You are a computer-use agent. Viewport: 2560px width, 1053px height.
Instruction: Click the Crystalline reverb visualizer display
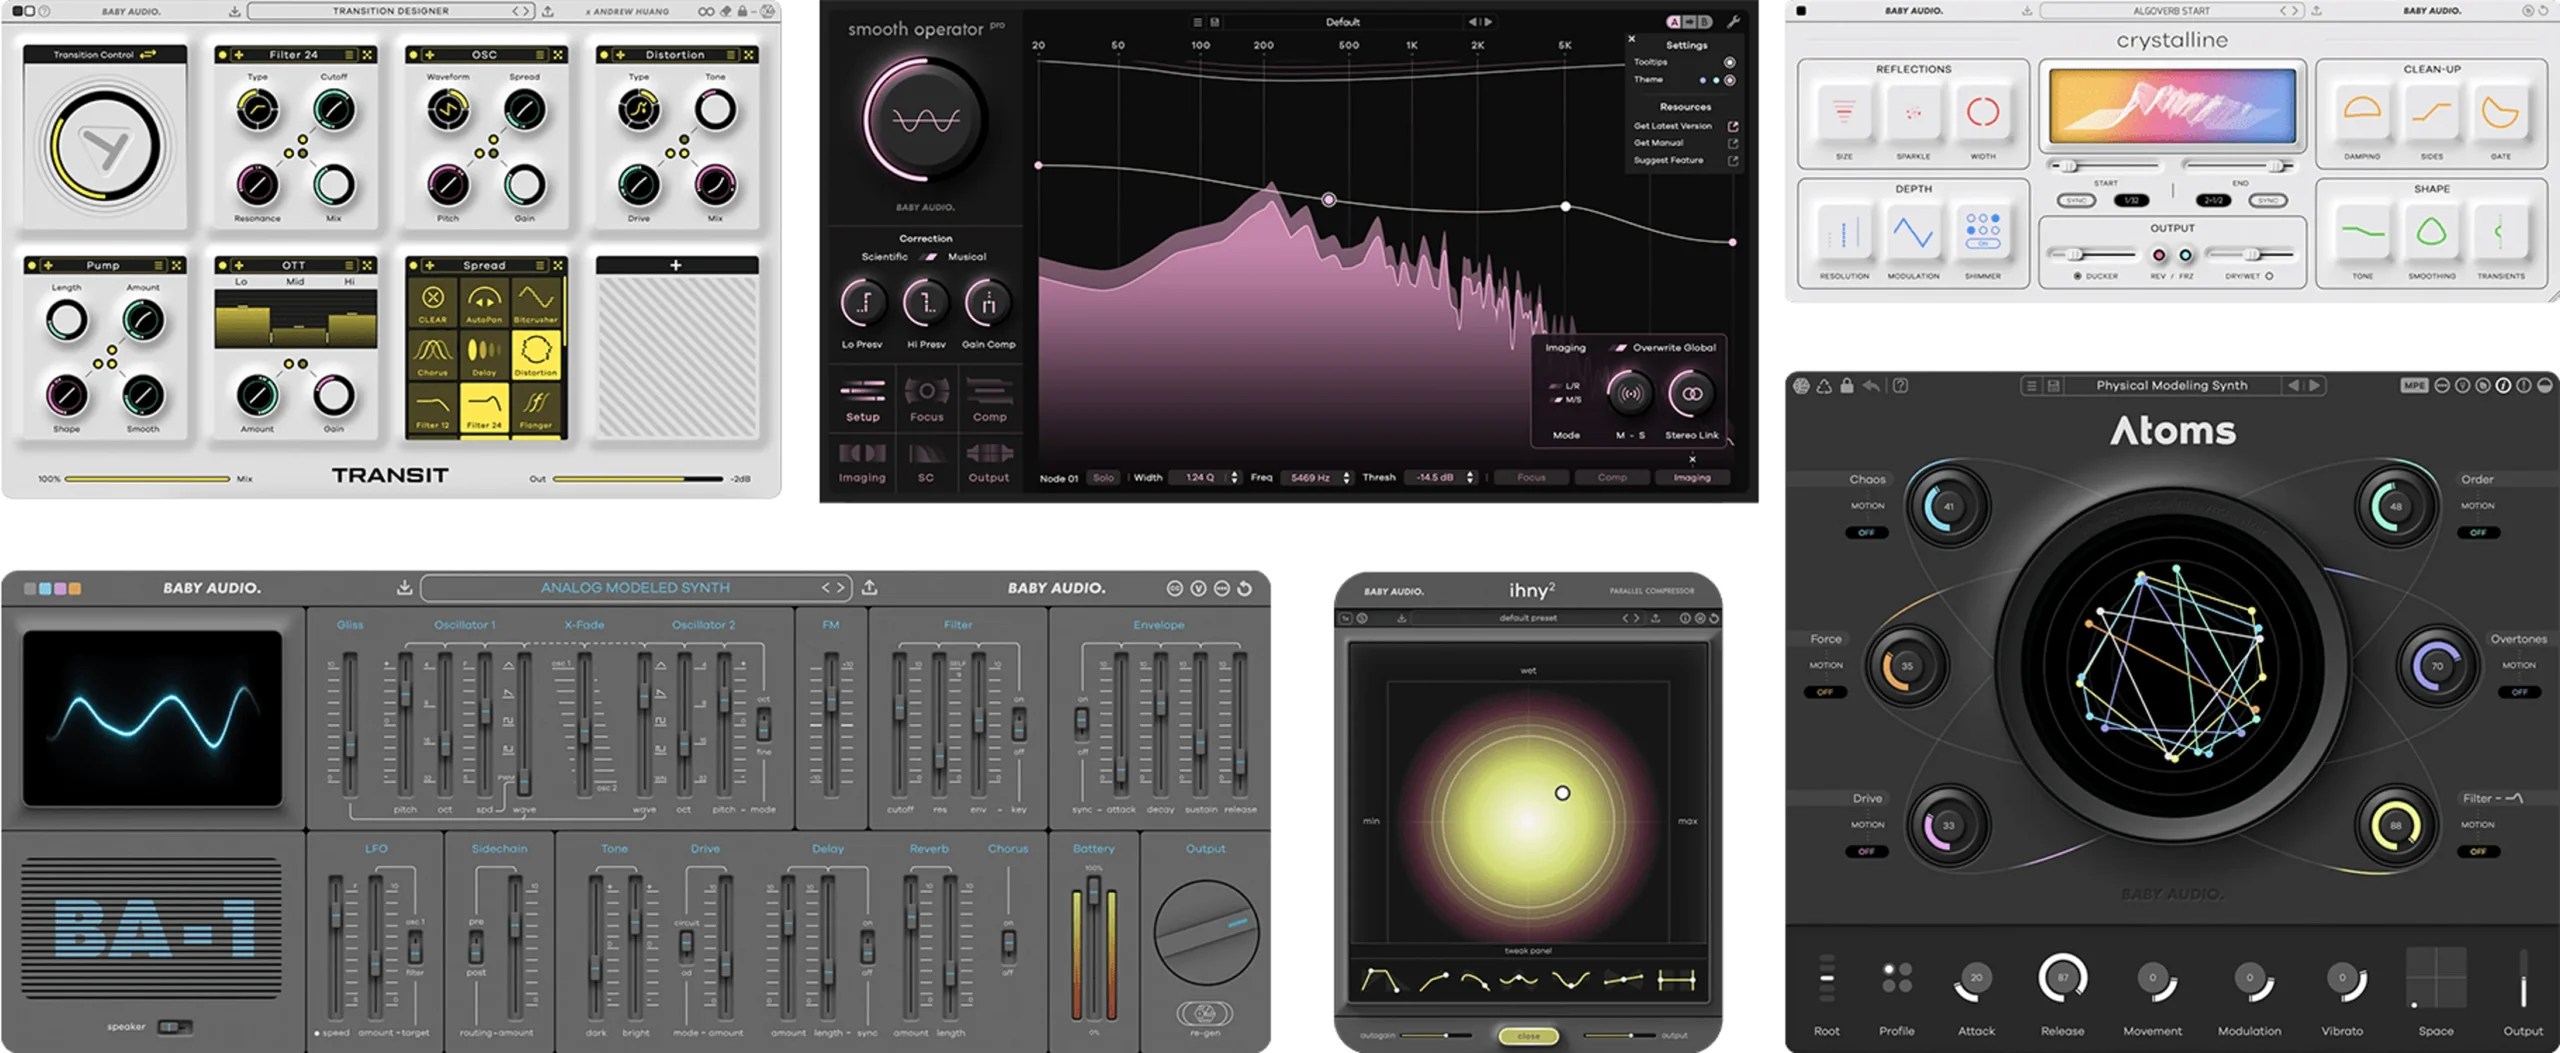coord(2172,107)
